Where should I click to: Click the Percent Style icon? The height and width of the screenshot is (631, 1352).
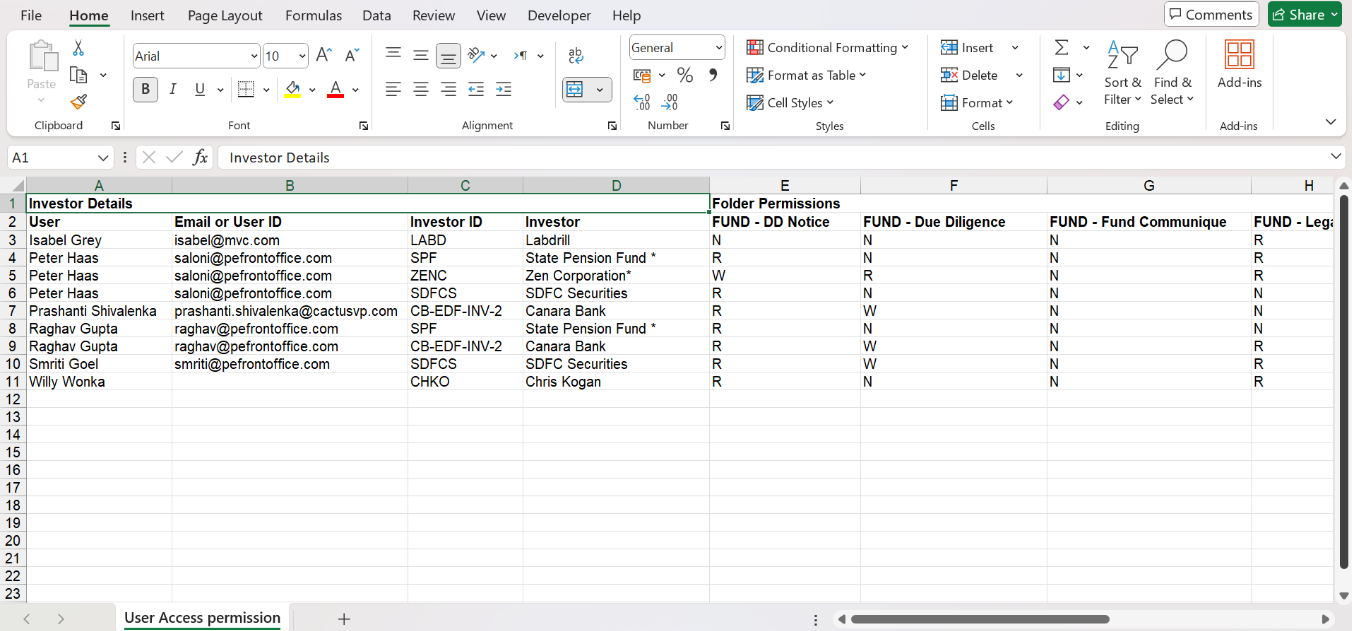685,75
